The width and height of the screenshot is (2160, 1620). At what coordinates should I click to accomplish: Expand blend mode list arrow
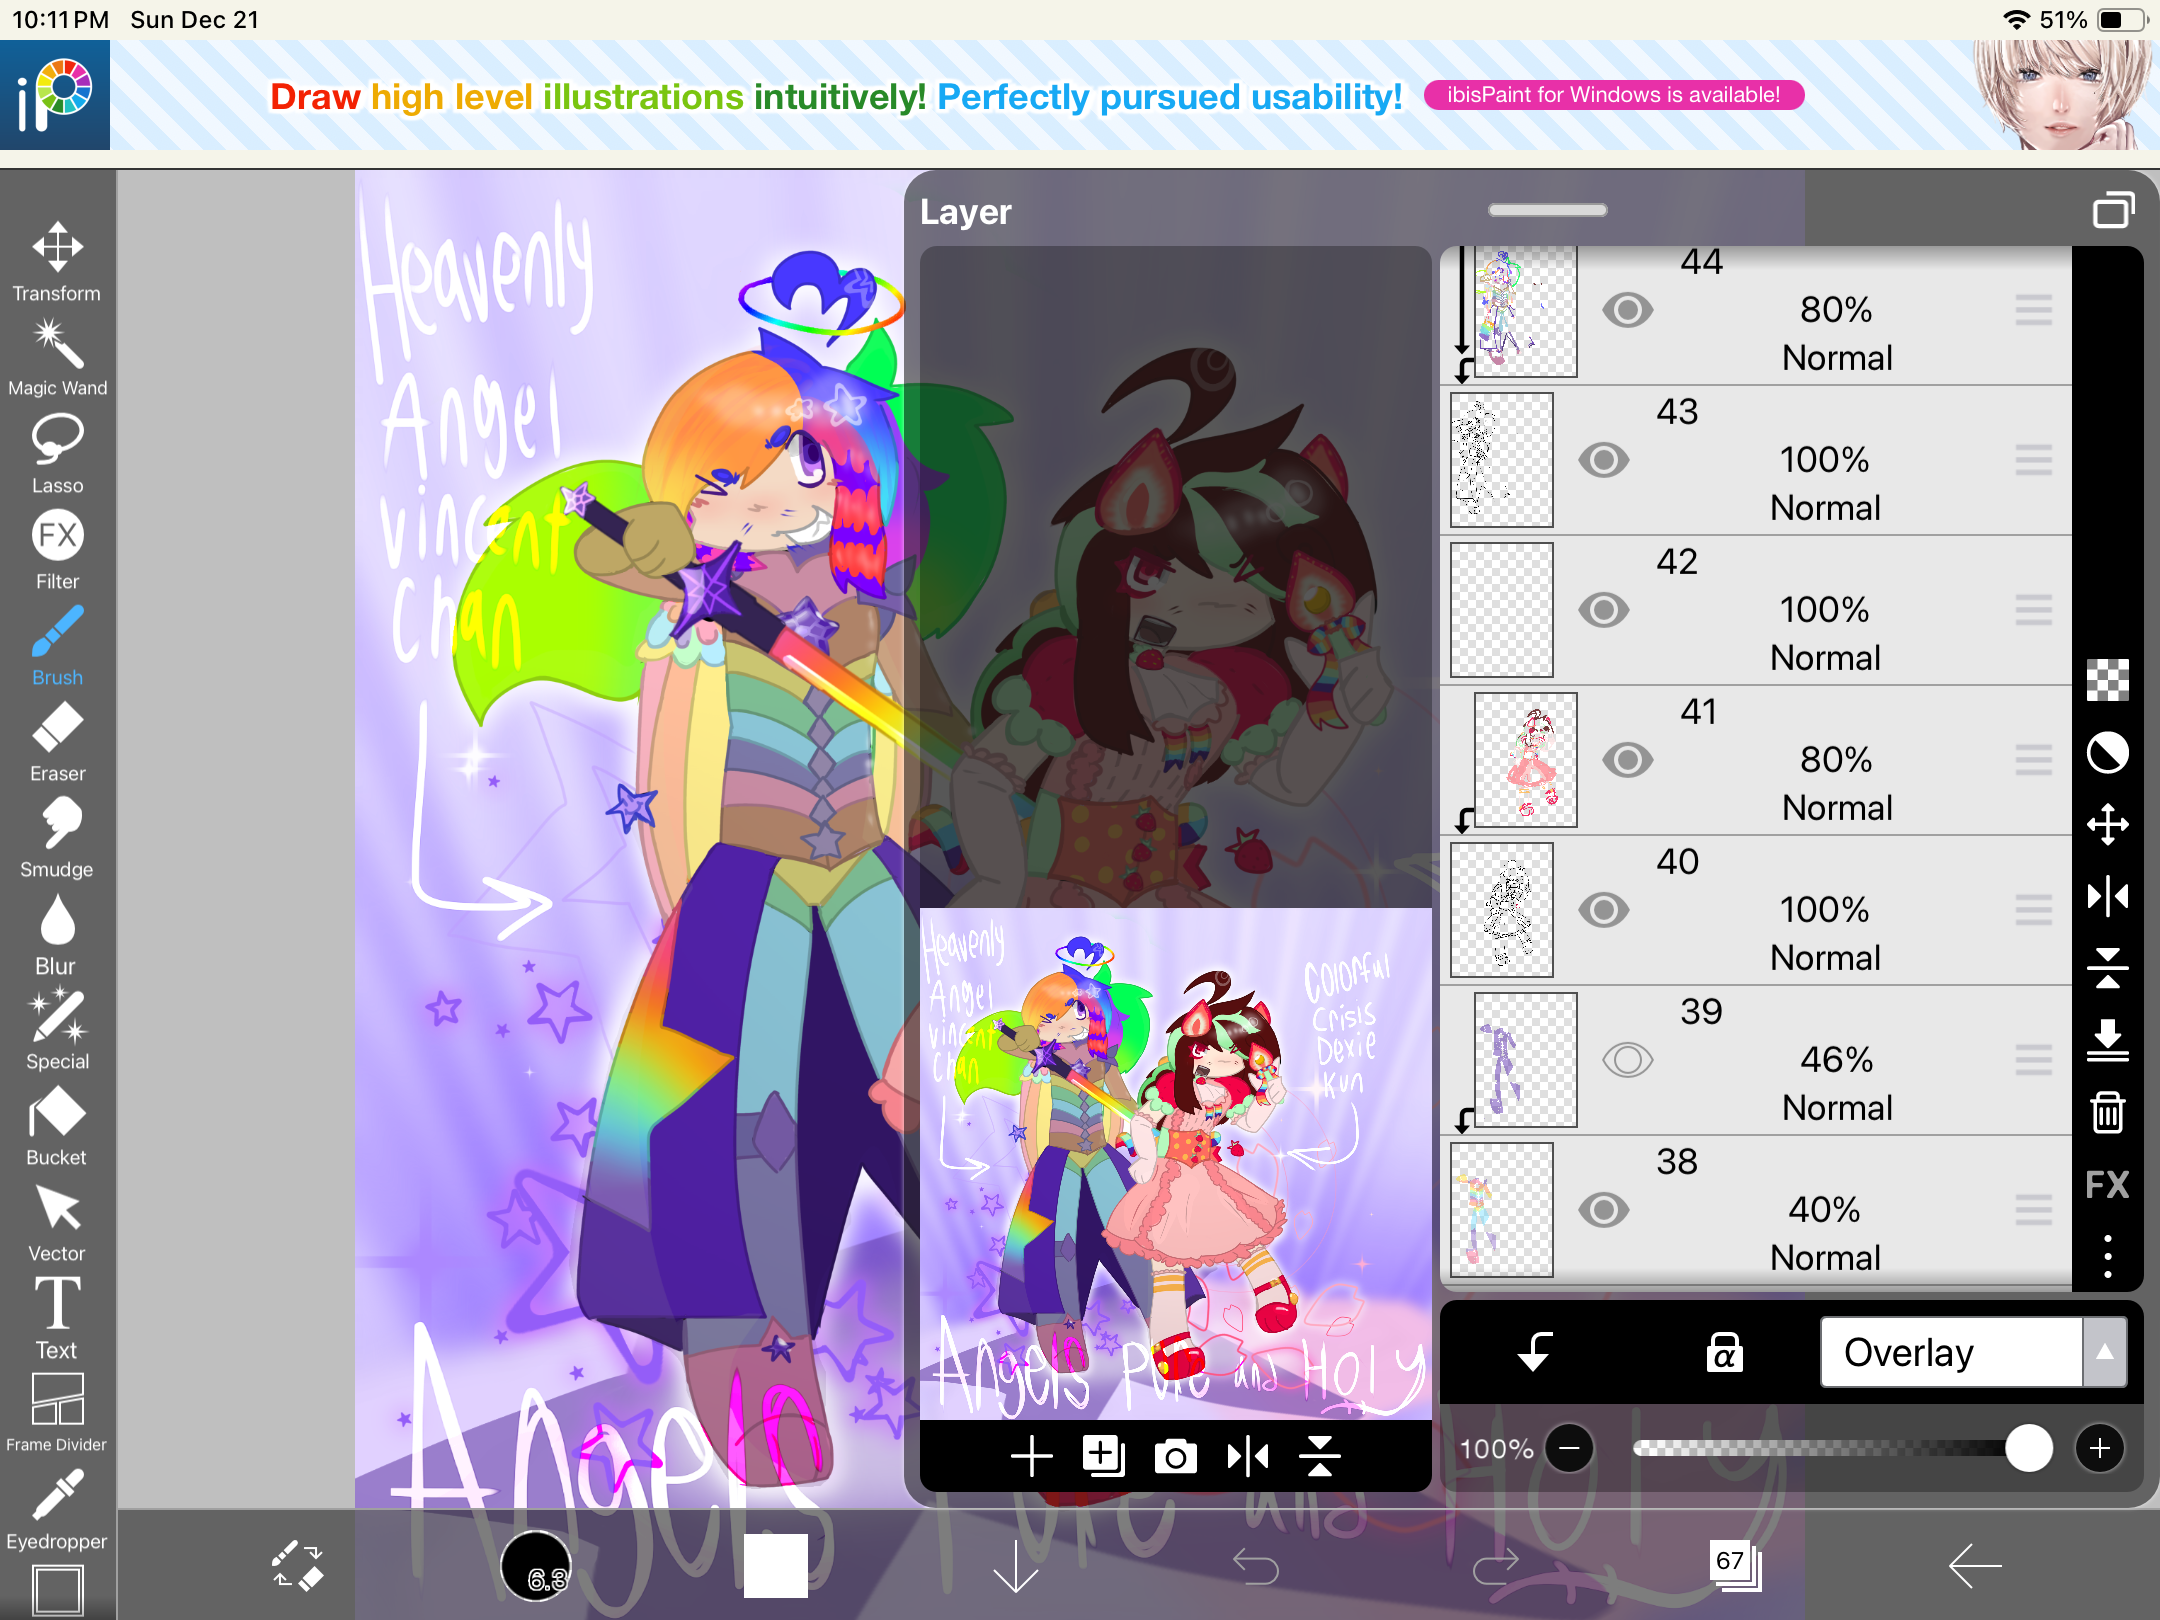2104,1352
